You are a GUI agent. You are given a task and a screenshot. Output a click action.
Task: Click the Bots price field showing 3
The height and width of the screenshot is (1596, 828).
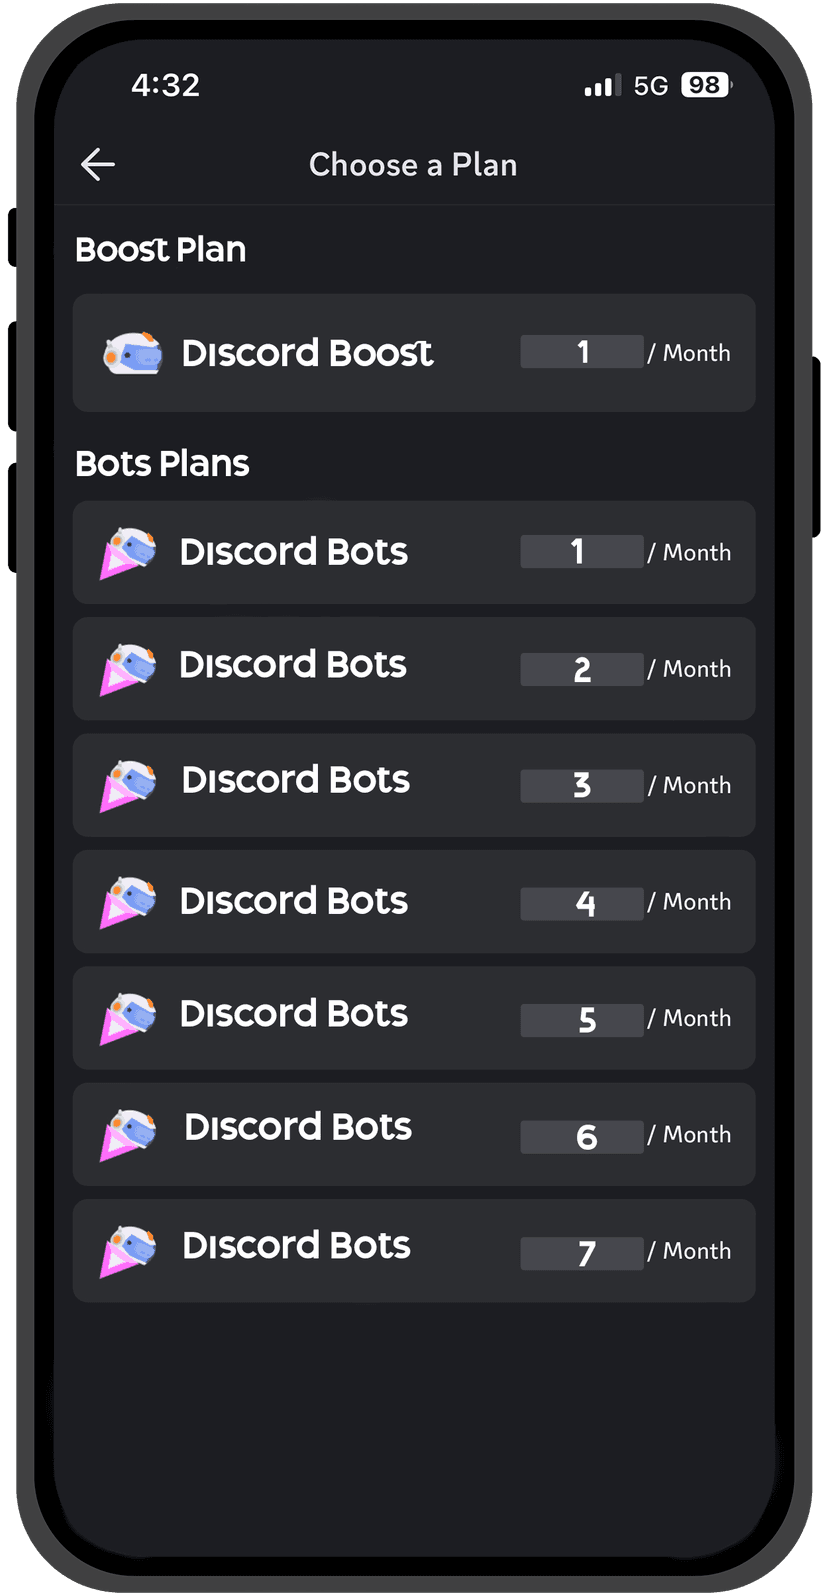click(582, 786)
